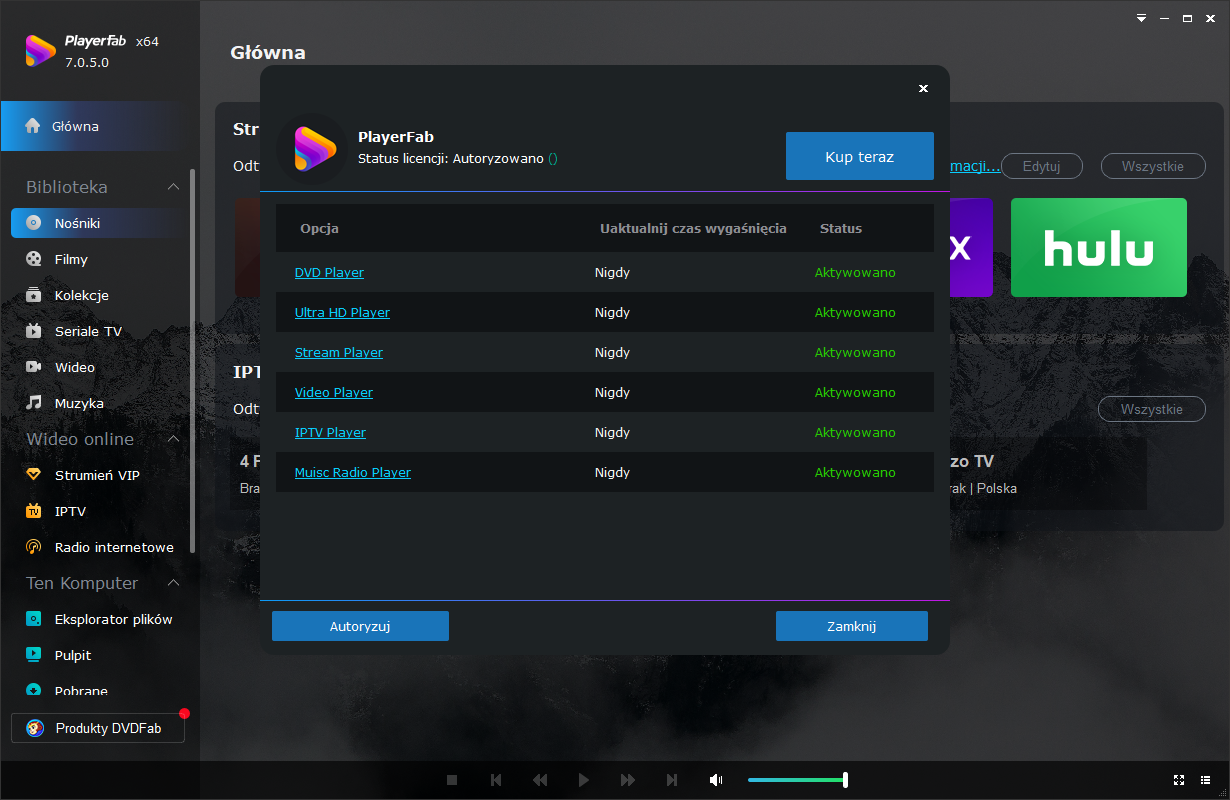1230x800 pixels.
Task: Click the Status licencji text
Action: coord(458,158)
